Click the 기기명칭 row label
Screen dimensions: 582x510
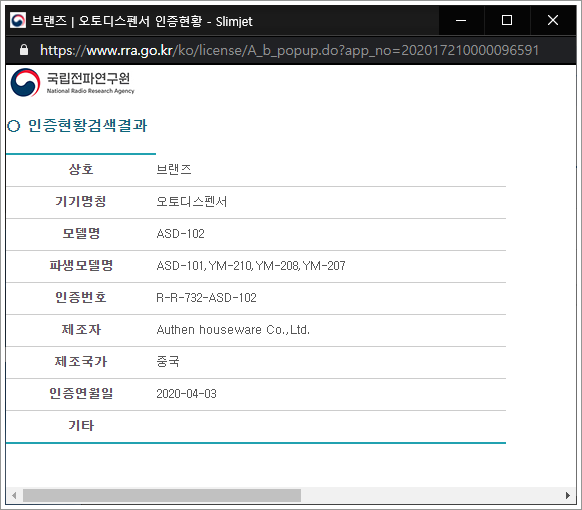click(81, 202)
